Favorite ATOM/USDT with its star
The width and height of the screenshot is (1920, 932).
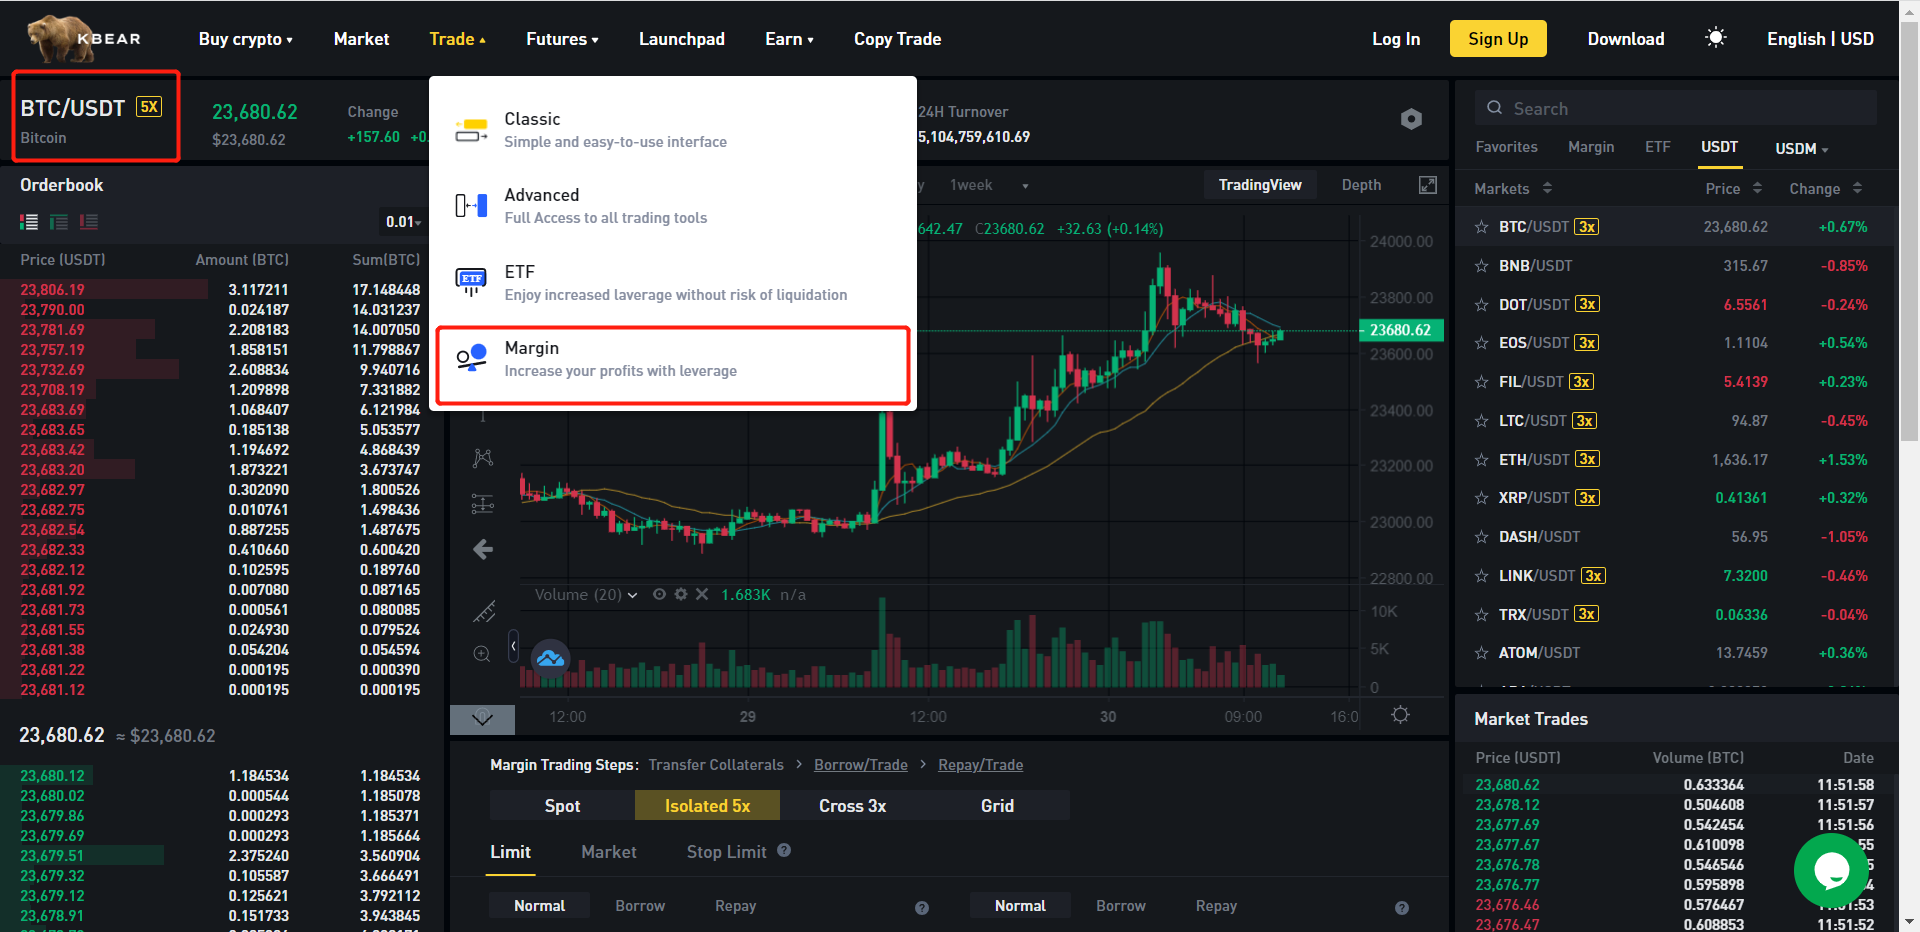[x=1482, y=653]
